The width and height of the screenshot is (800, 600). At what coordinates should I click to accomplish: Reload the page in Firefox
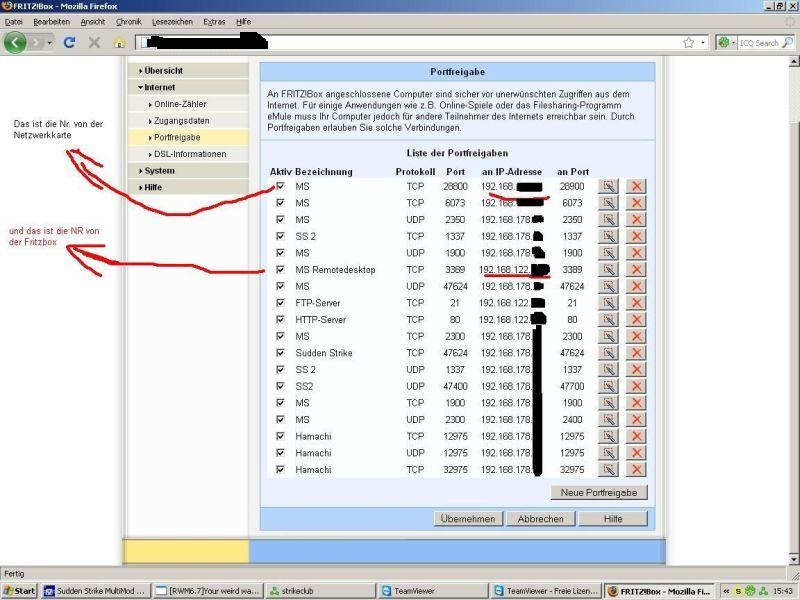(x=69, y=42)
